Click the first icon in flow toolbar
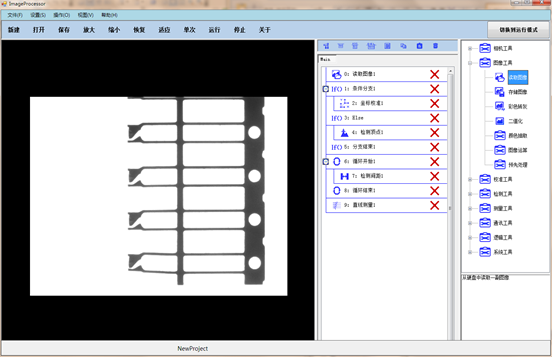 pos(326,46)
